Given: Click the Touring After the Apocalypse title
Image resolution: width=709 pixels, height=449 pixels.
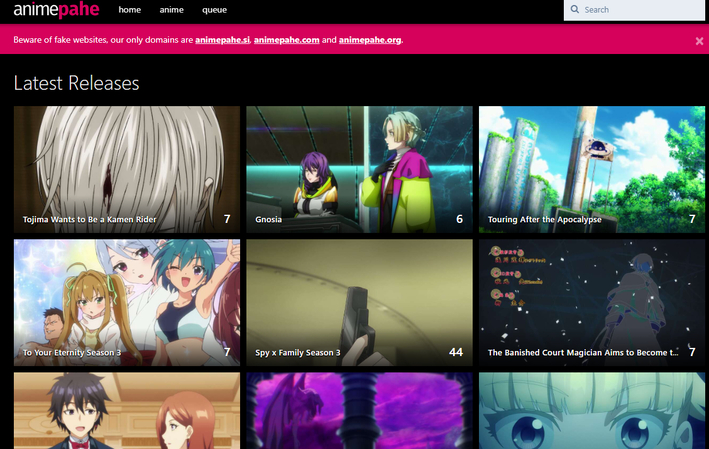Looking at the screenshot, I should pos(544,219).
